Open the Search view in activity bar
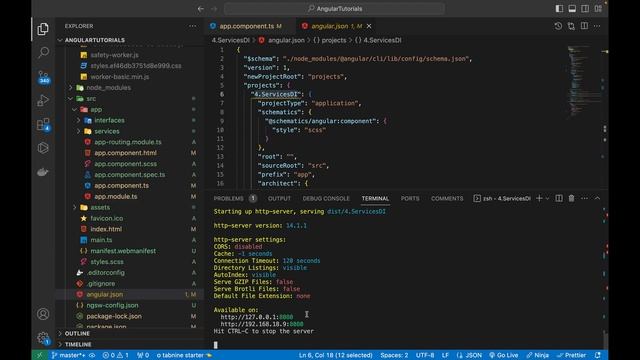The height and width of the screenshot is (360, 640). 43,52
